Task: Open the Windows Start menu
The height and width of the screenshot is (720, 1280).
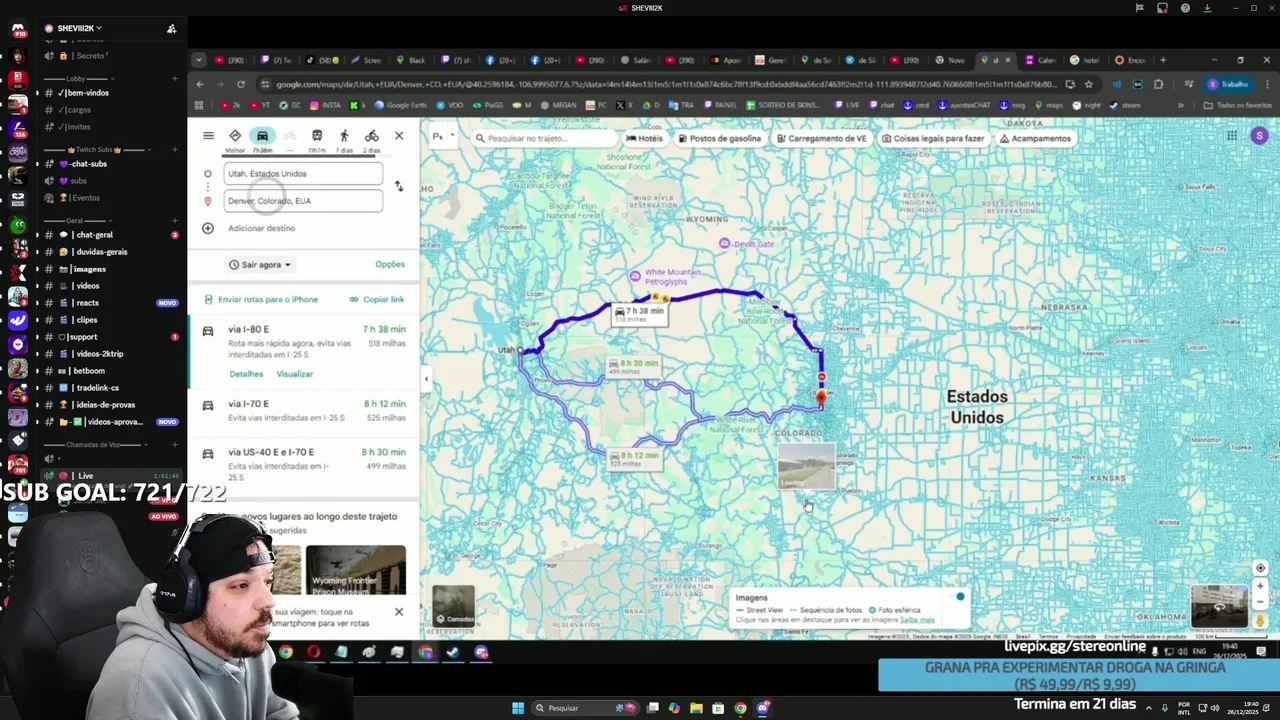Action: click(518, 708)
